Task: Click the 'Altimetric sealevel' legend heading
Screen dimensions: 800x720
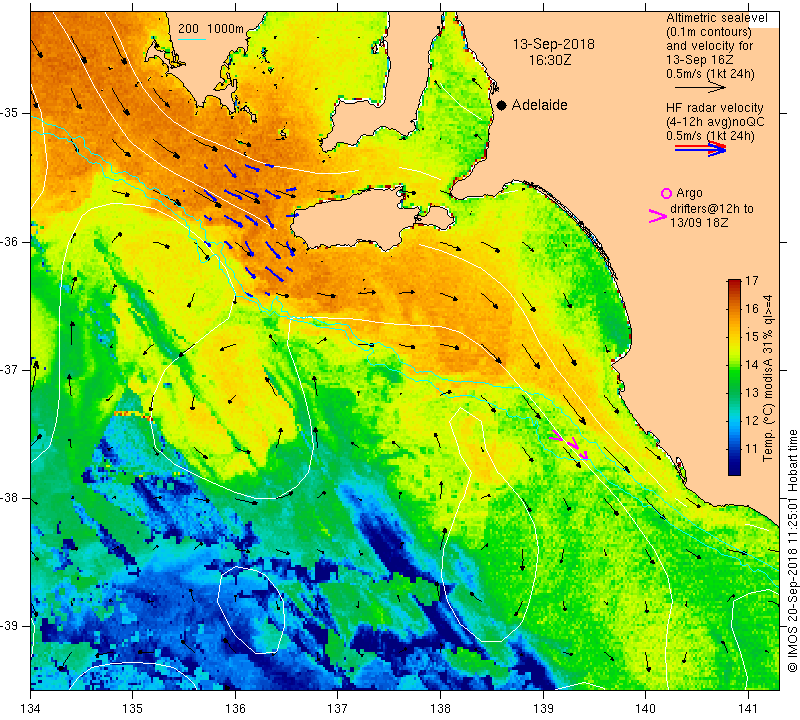Action: coord(716,18)
